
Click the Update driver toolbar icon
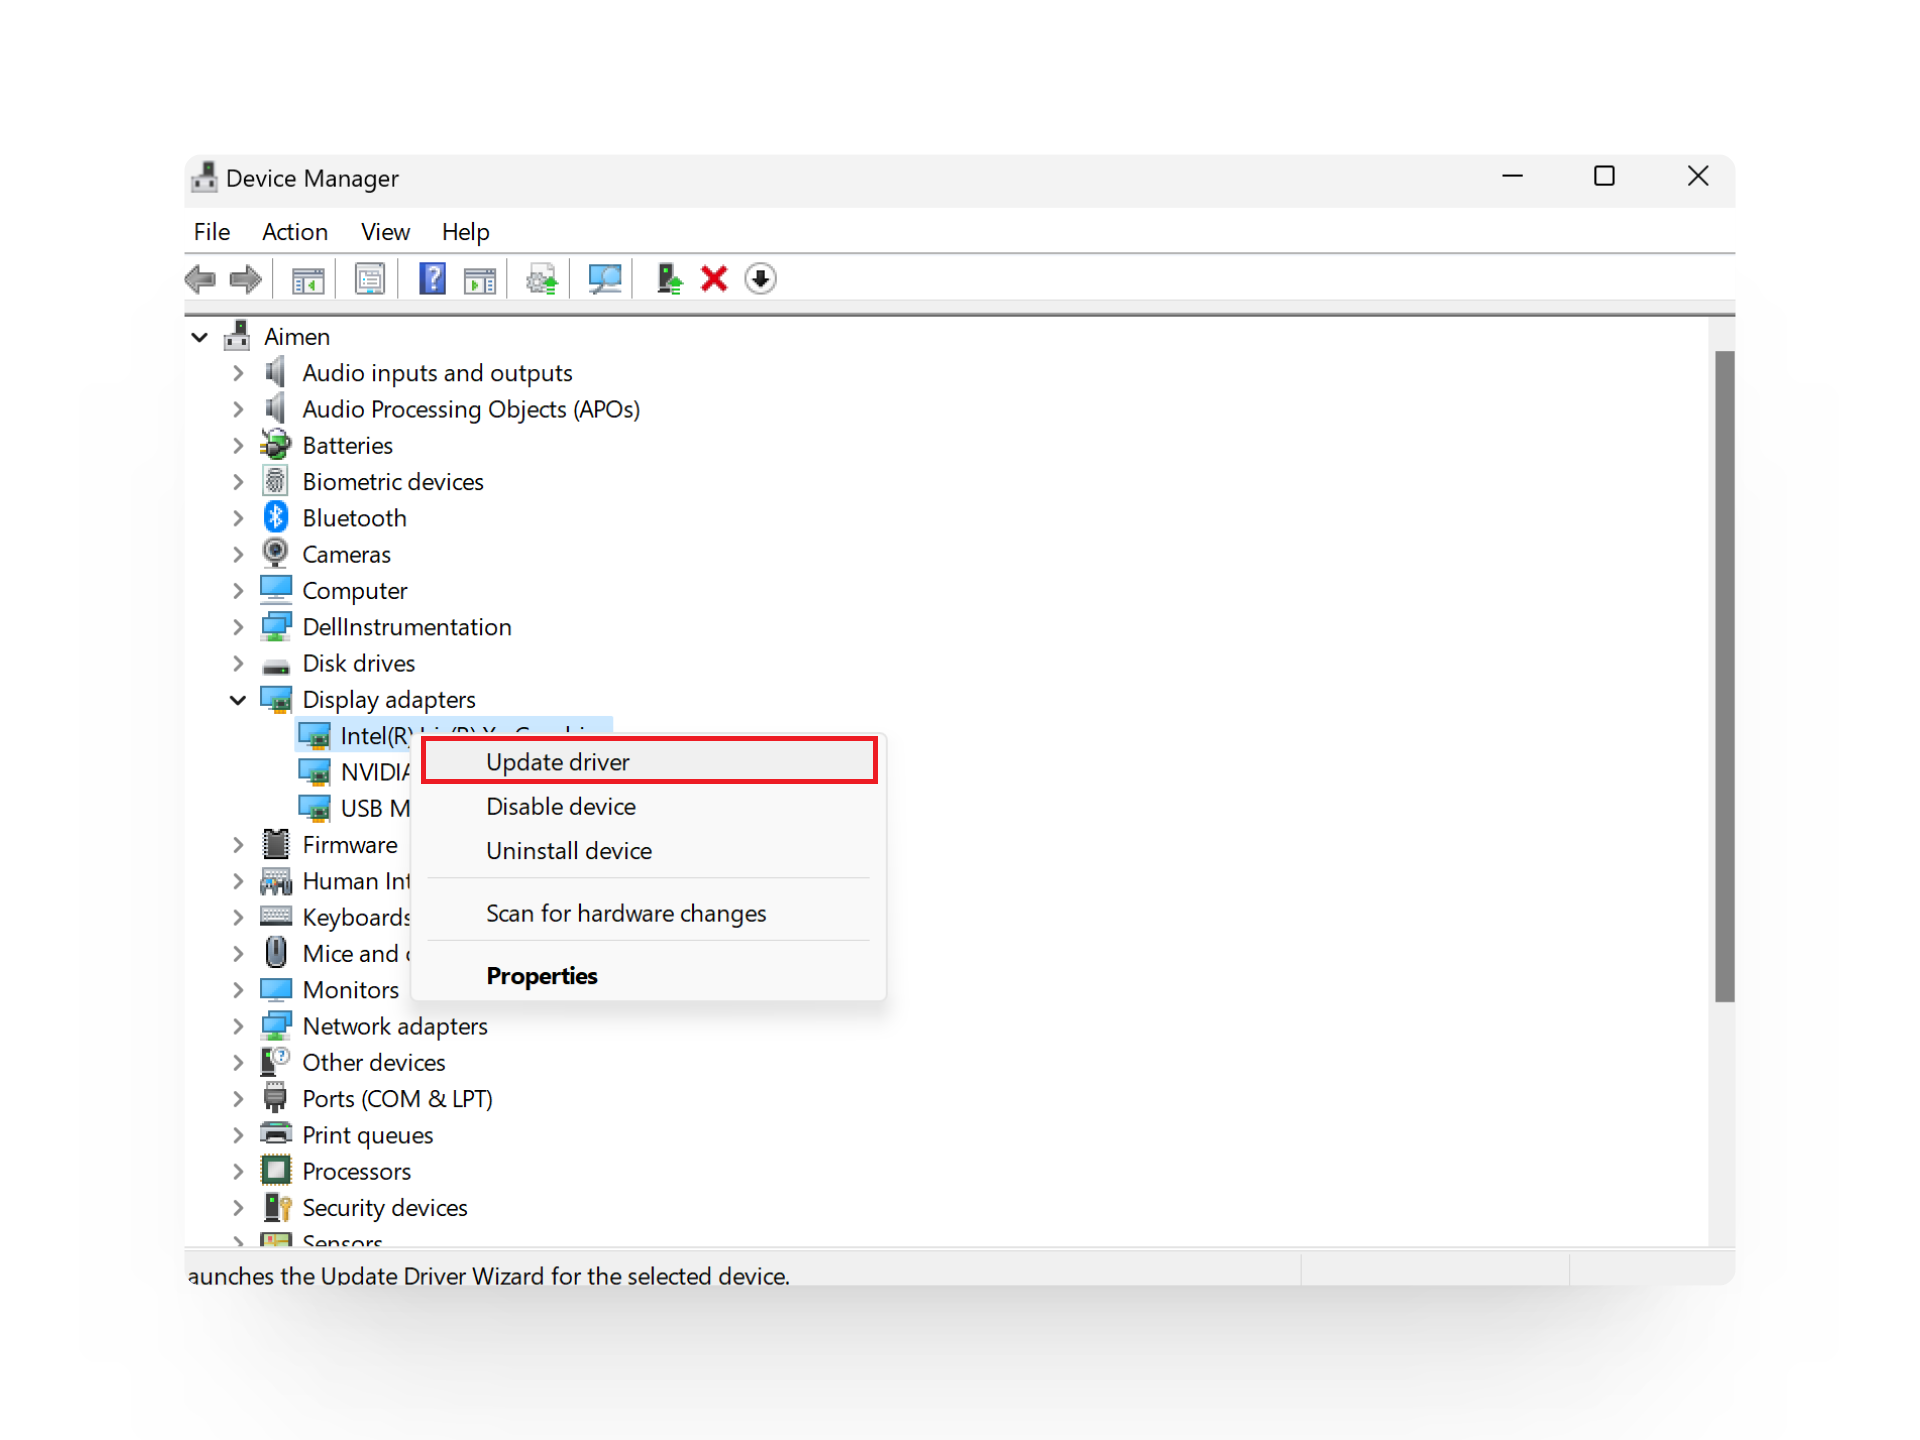click(x=541, y=279)
